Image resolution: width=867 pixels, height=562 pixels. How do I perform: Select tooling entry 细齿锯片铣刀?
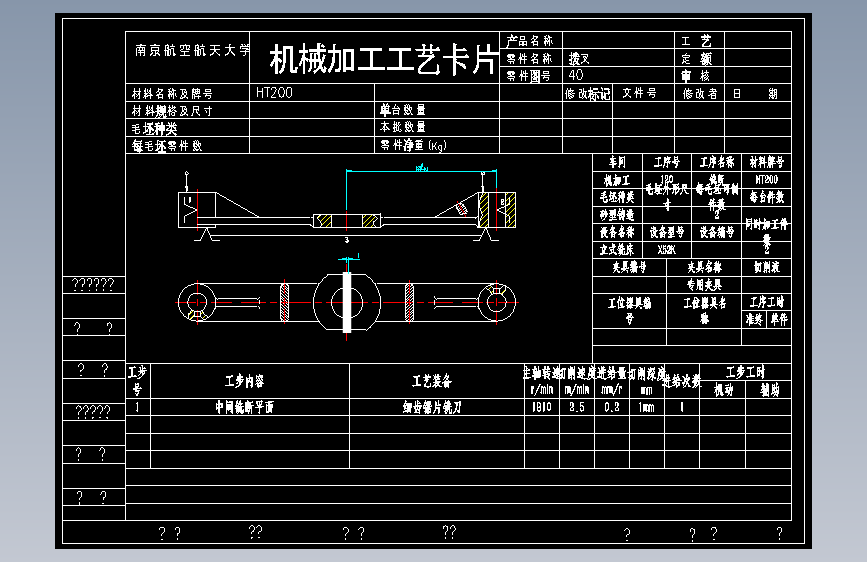432,407
